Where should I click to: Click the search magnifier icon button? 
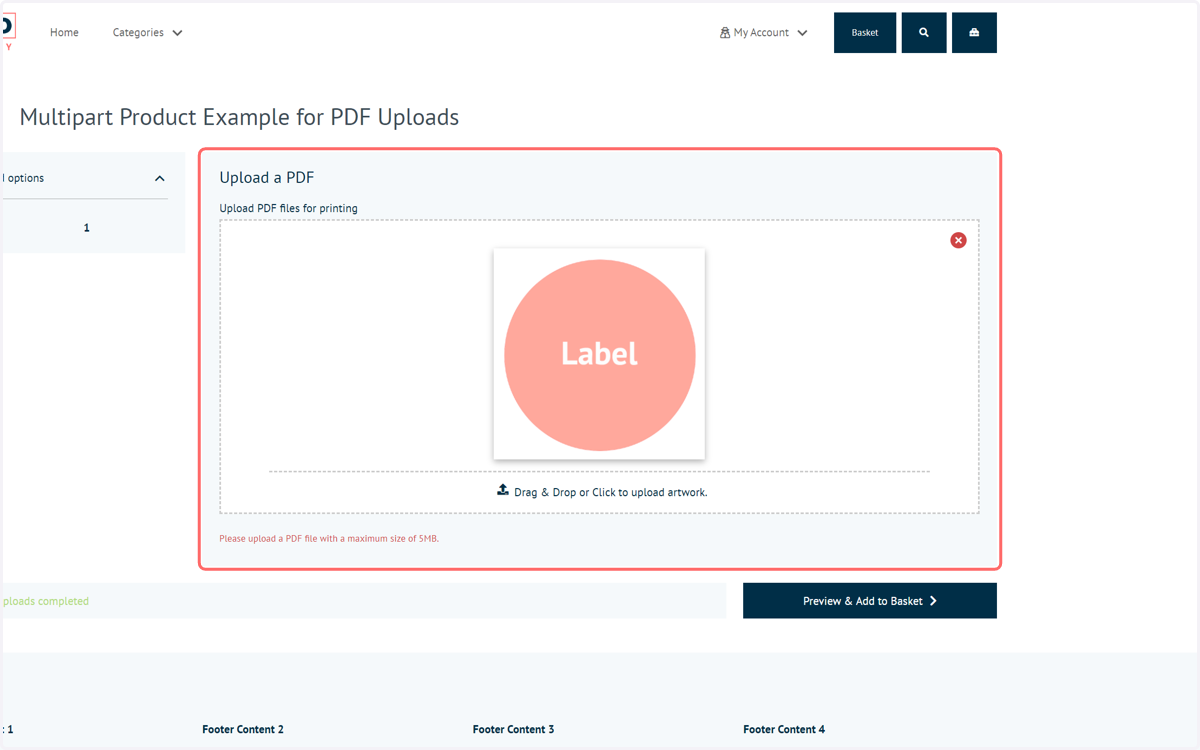point(924,33)
